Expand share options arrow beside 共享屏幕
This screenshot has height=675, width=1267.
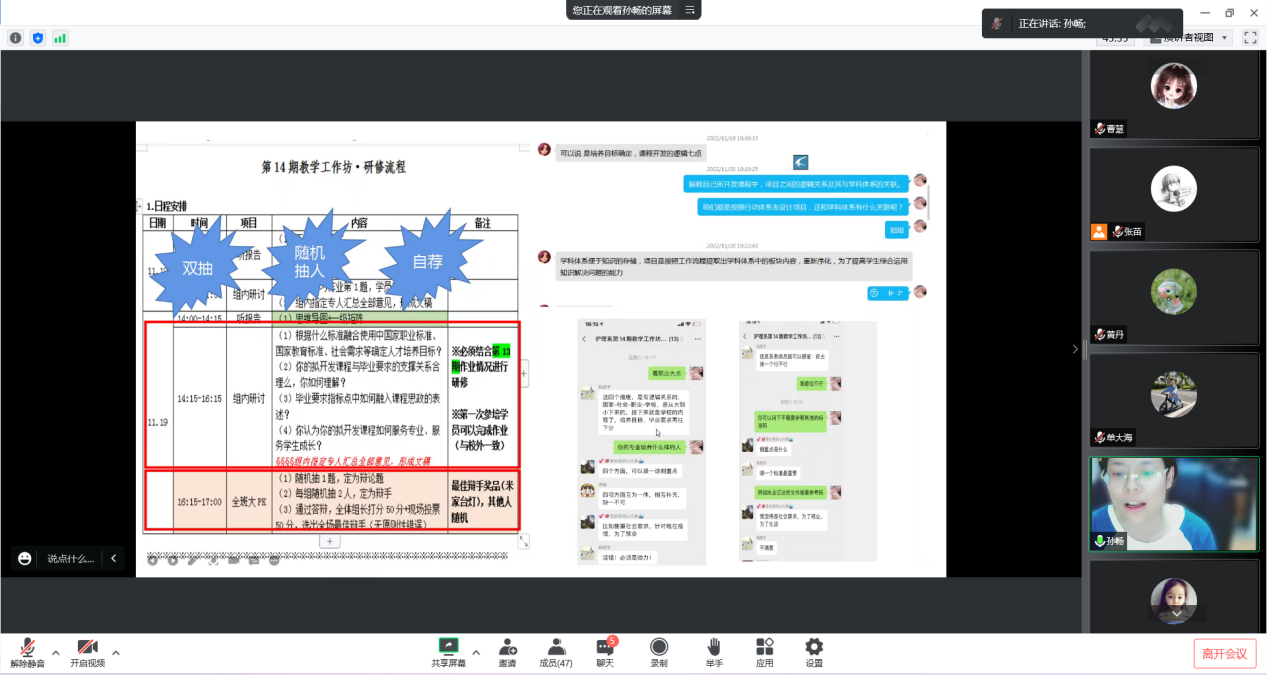click(x=476, y=653)
